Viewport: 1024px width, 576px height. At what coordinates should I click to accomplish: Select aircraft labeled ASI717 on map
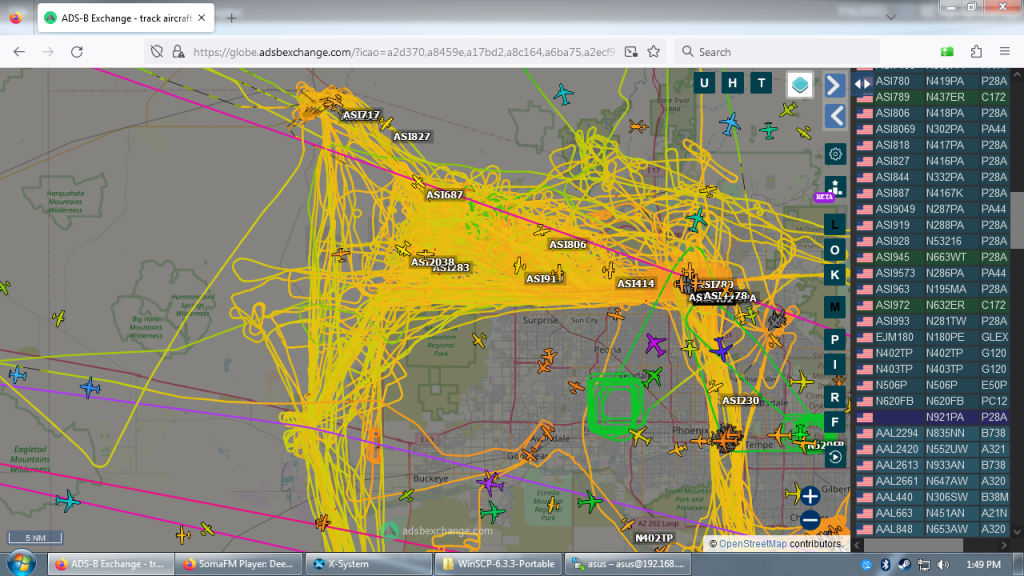pos(361,115)
